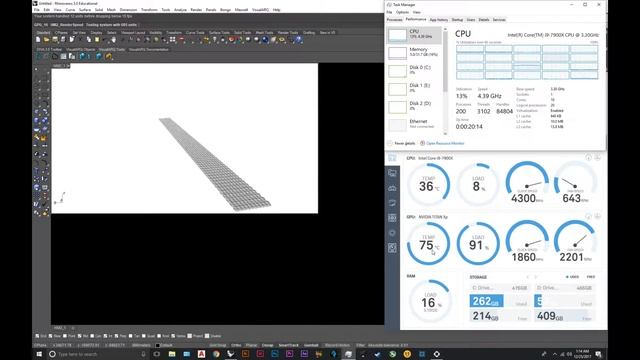This screenshot has height=360, width=640.
Task: Click the red car icon in Rhino's toolbar
Action: 182,40
